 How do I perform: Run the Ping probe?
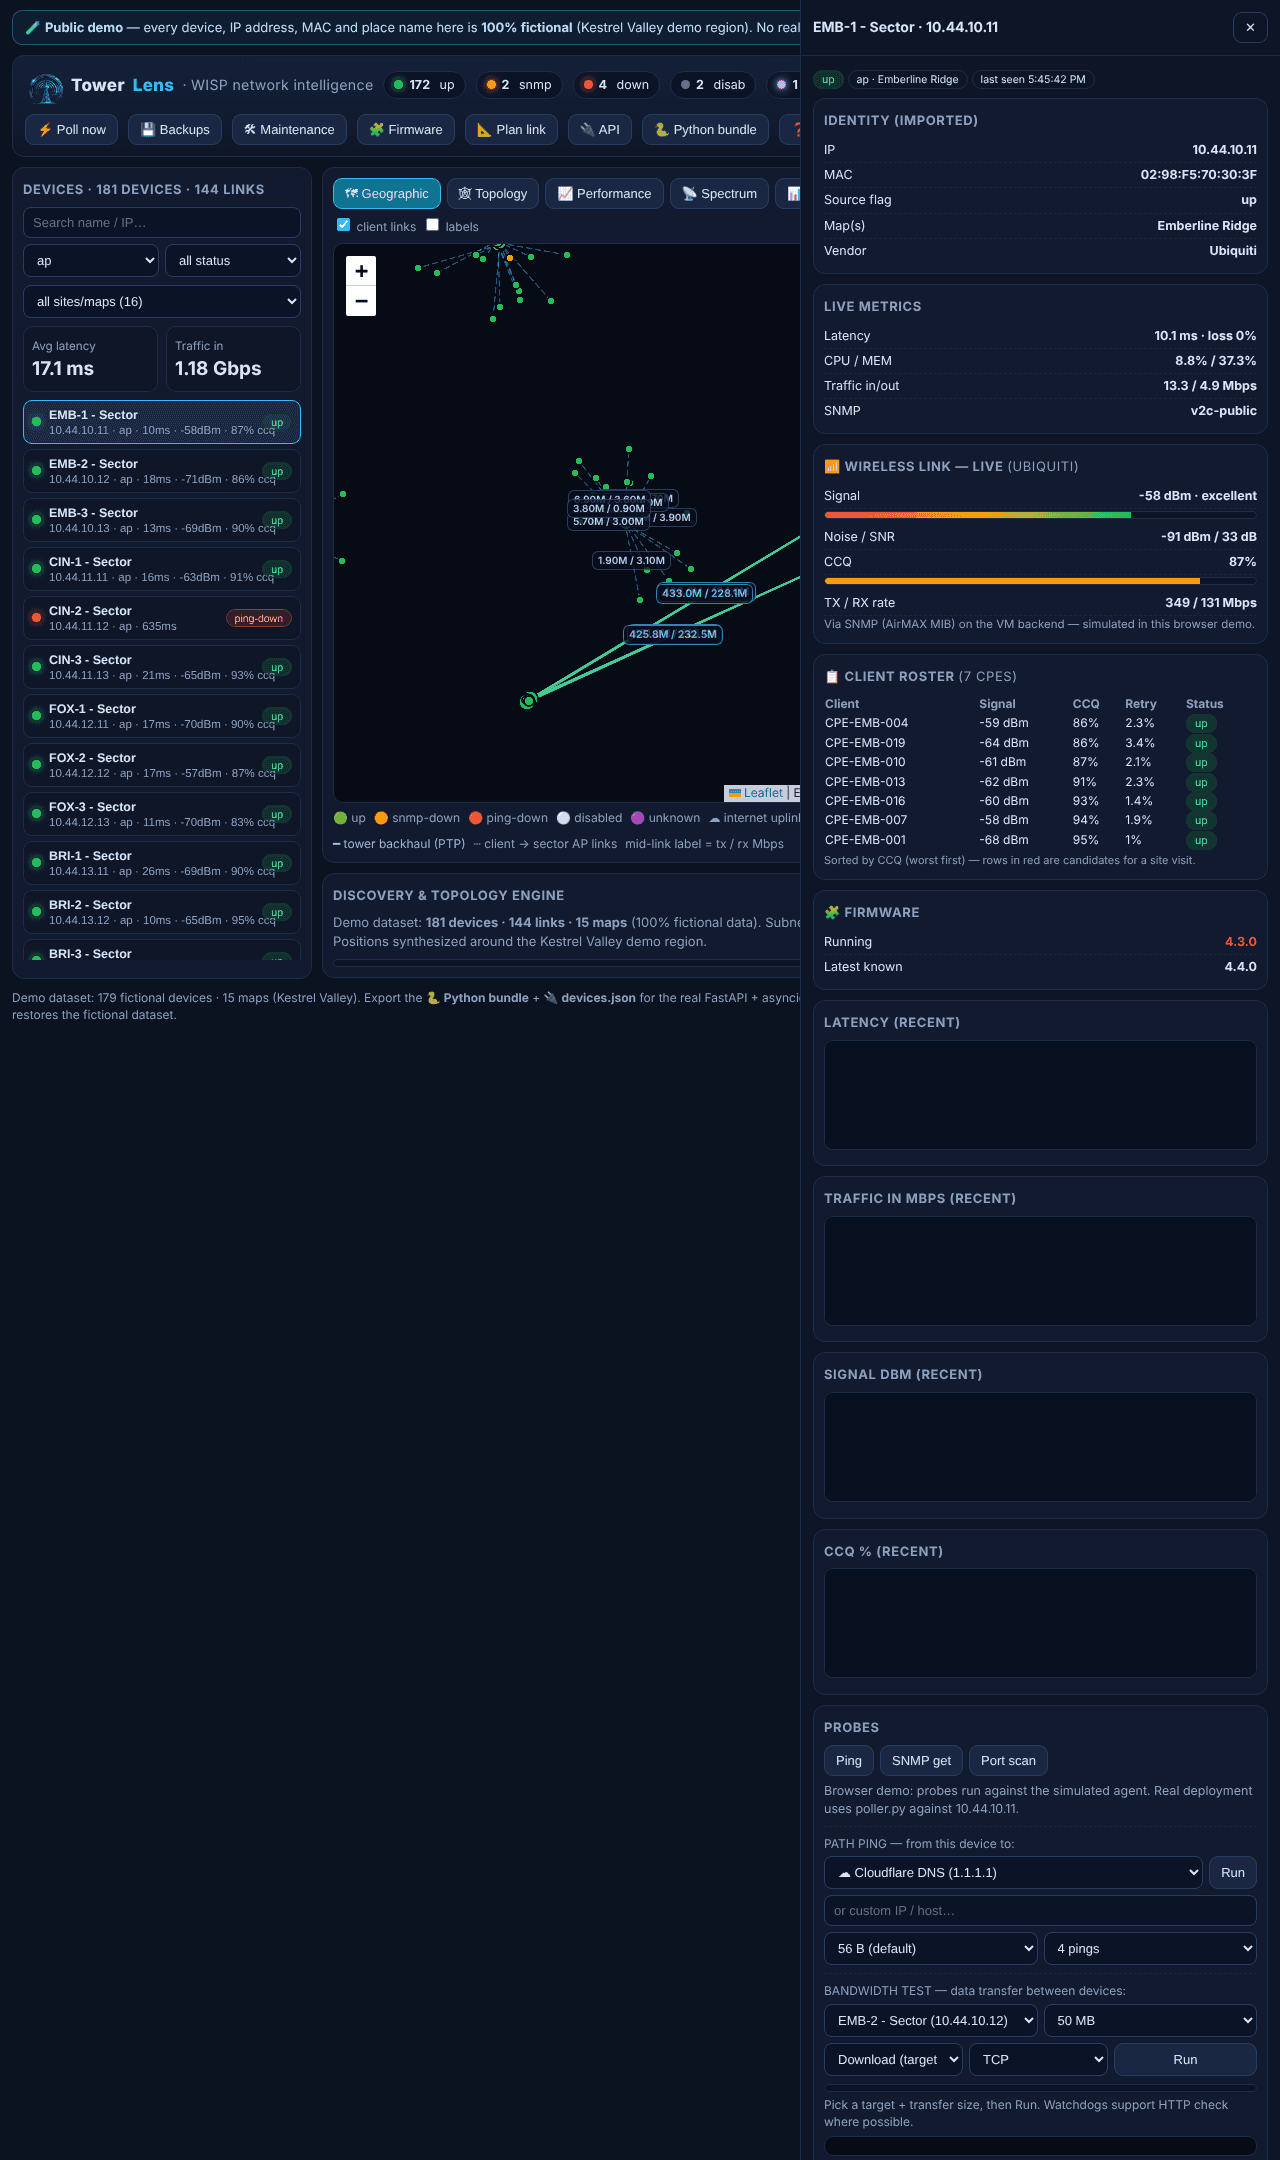[849, 1761]
